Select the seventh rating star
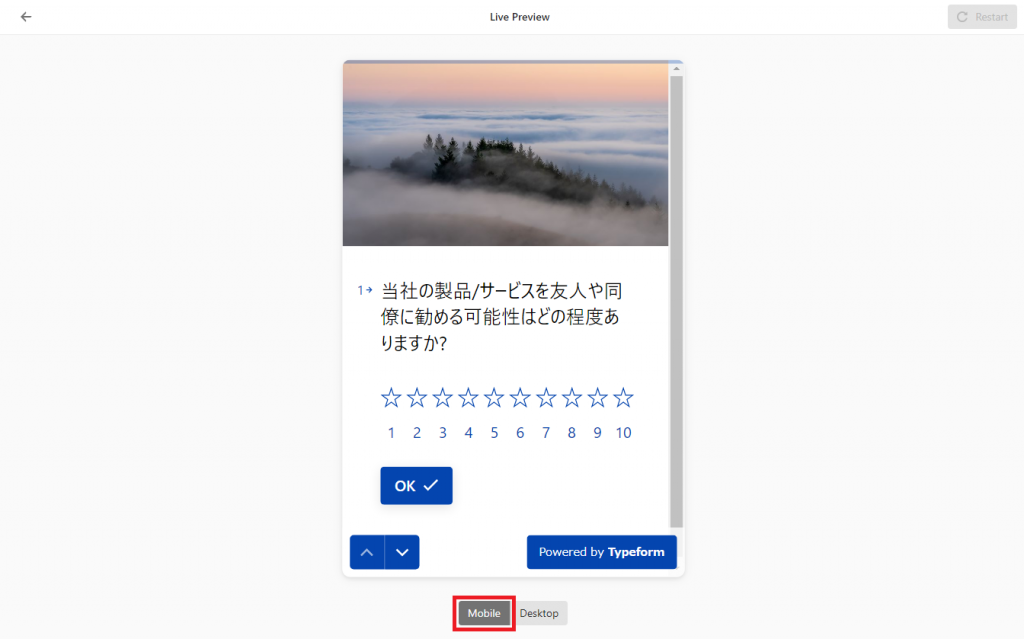The image size is (1024, 639). point(545,397)
